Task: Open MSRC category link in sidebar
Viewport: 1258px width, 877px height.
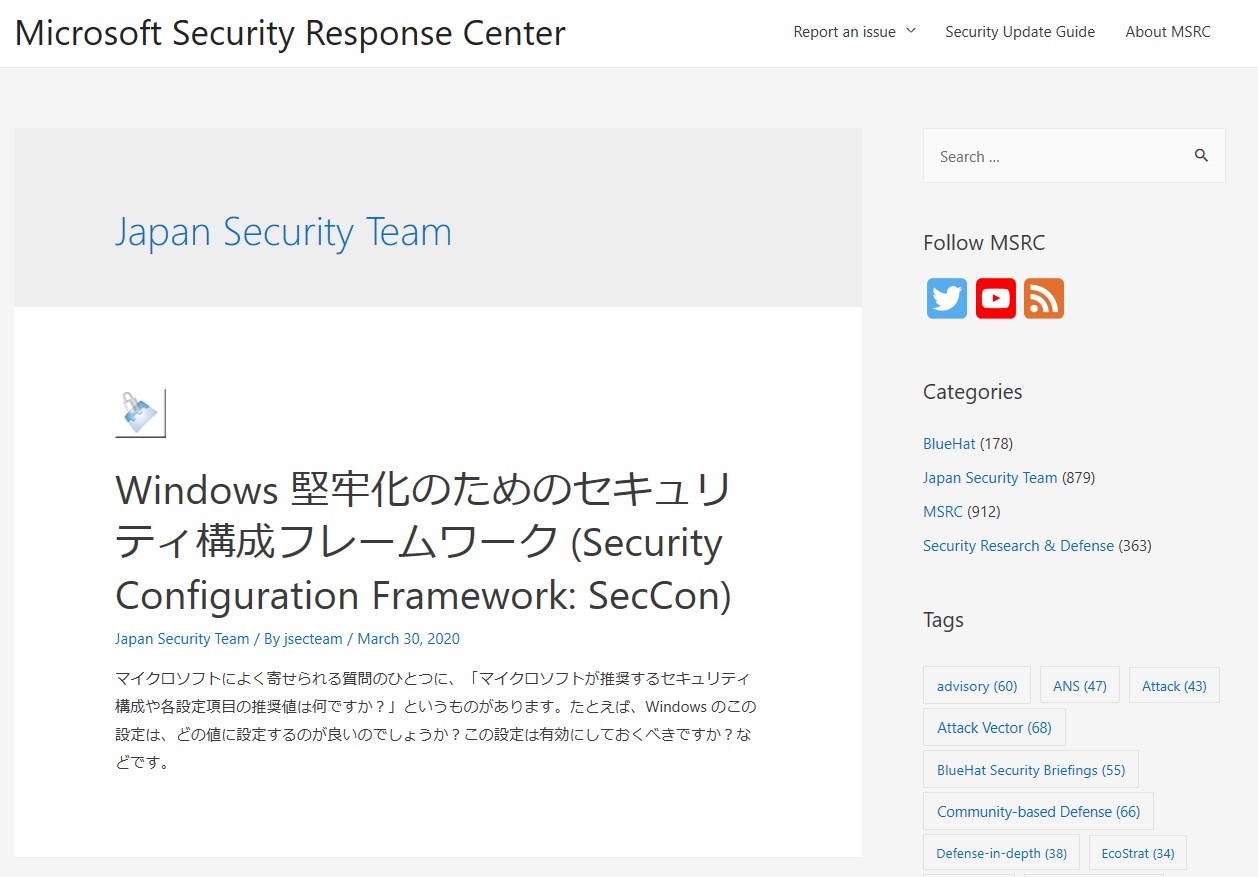Action: [943, 512]
